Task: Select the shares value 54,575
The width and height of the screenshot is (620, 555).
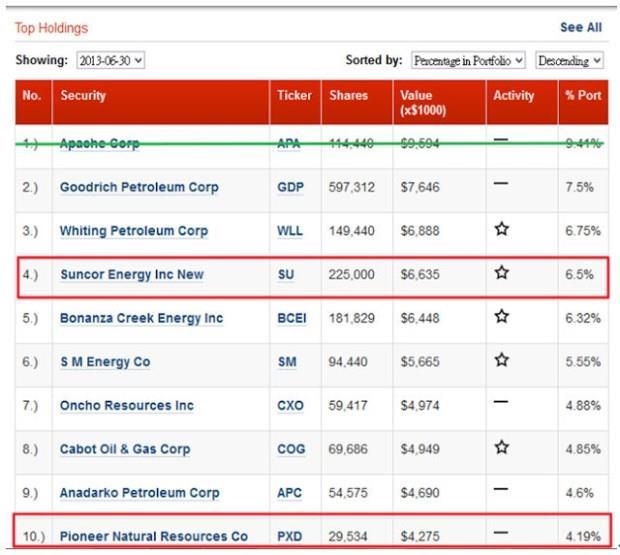Action: tap(348, 493)
